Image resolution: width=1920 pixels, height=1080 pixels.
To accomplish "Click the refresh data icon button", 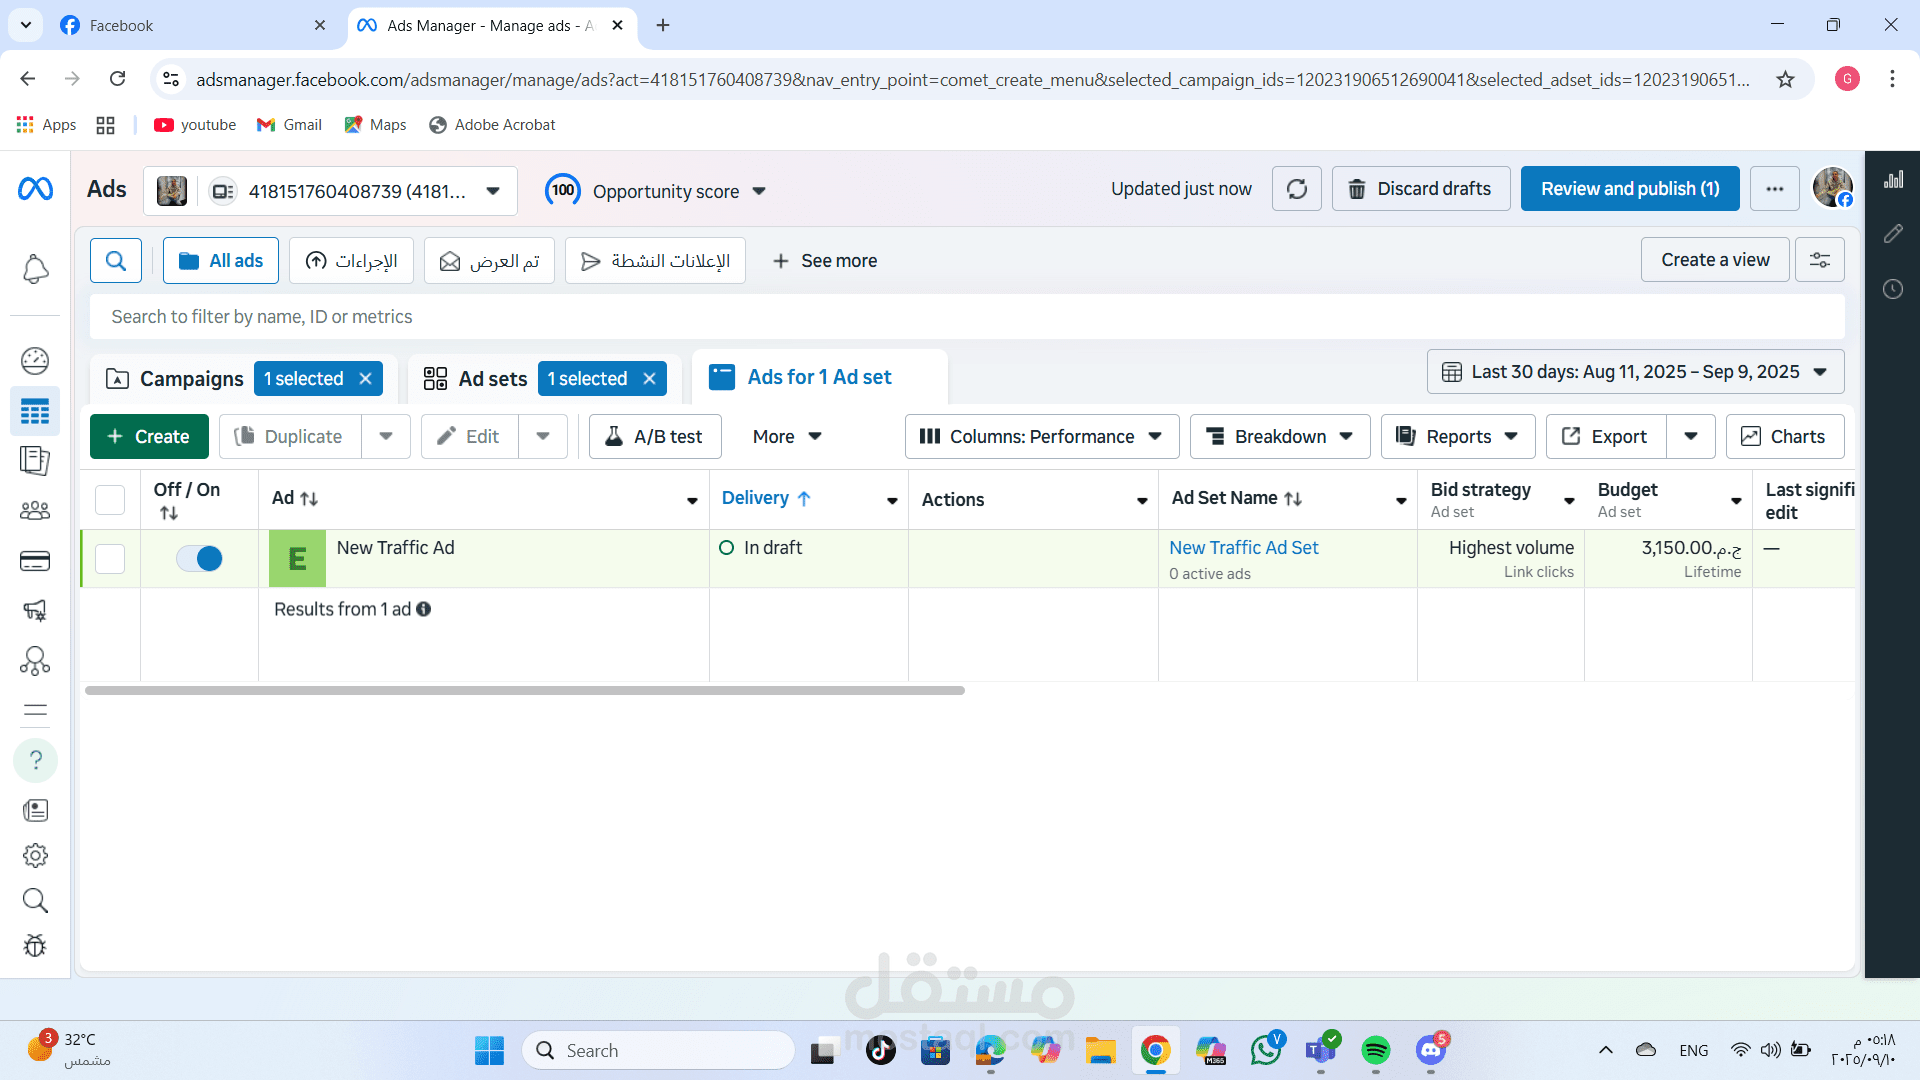I will point(1296,189).
